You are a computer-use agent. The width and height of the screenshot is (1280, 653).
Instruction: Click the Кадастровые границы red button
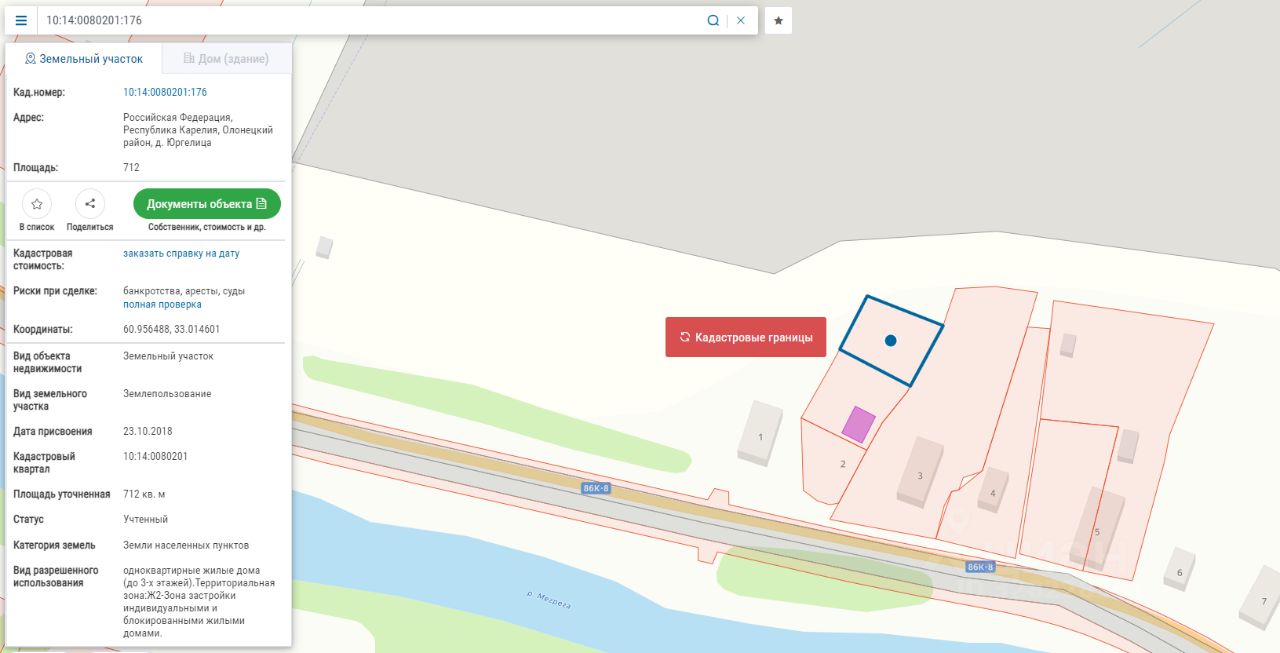pyautogui.click(x=746, y=337)
